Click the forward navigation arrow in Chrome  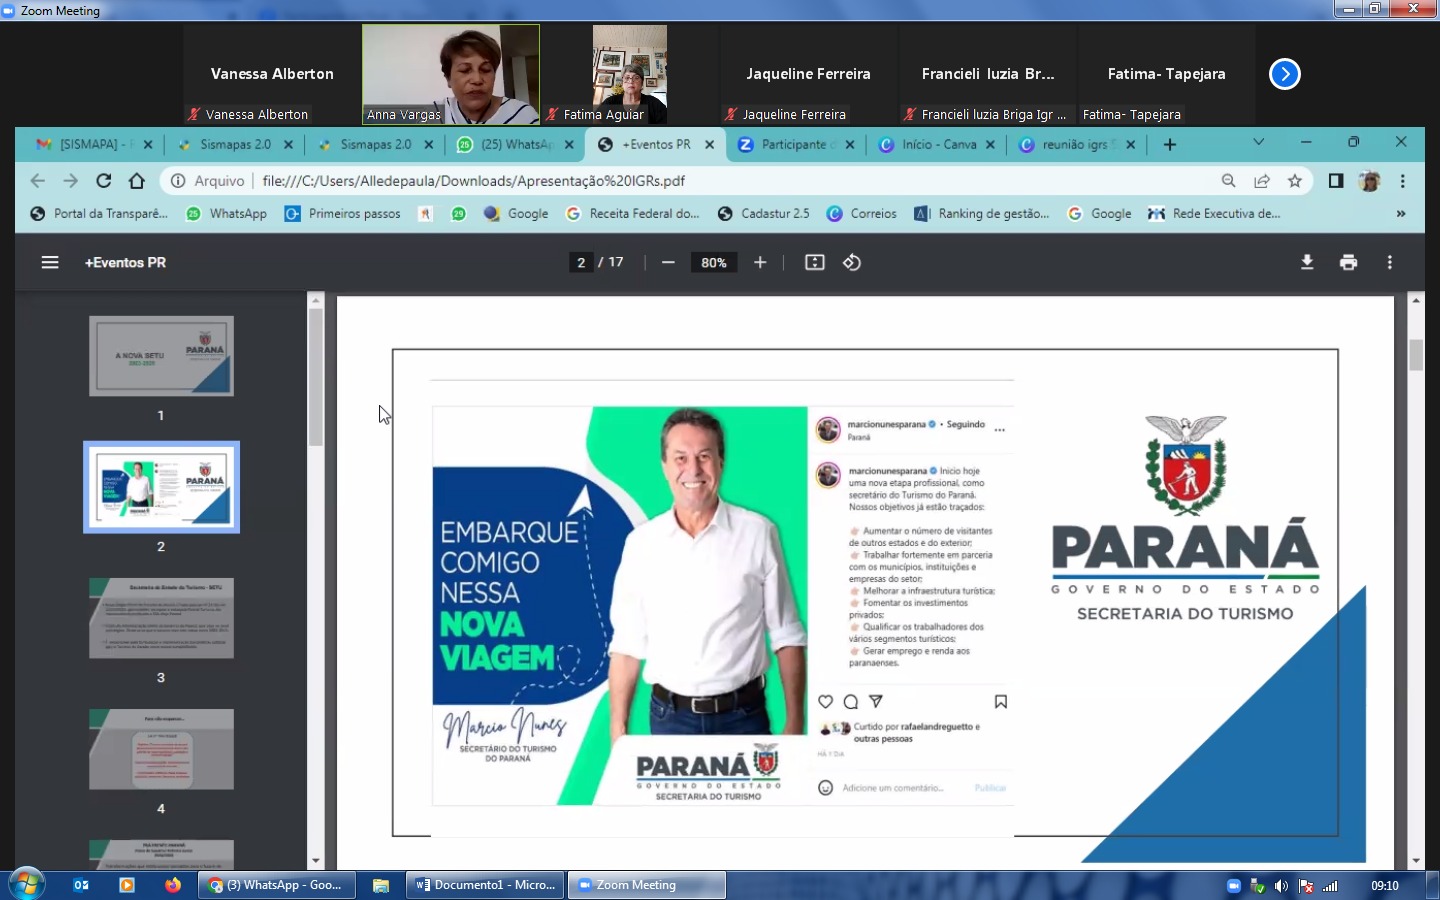coord(71,181)
